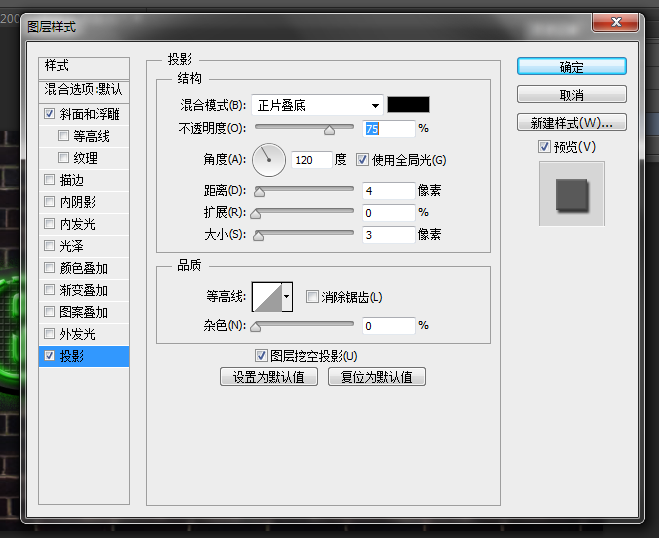Click the 距离 distance input field

click(388, 191)
